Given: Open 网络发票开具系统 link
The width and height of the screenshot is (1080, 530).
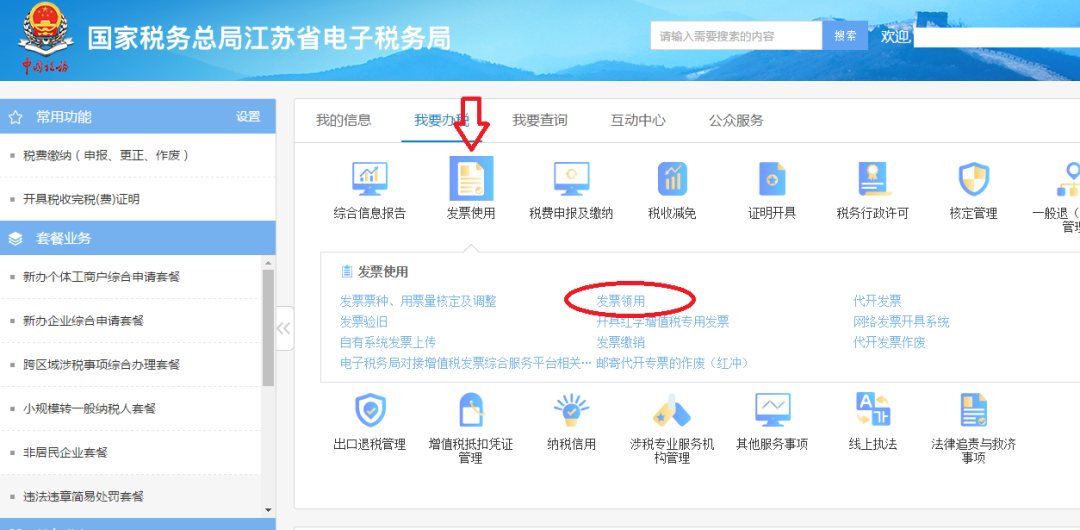Looking at the screenshot, I should pos(901,322).
